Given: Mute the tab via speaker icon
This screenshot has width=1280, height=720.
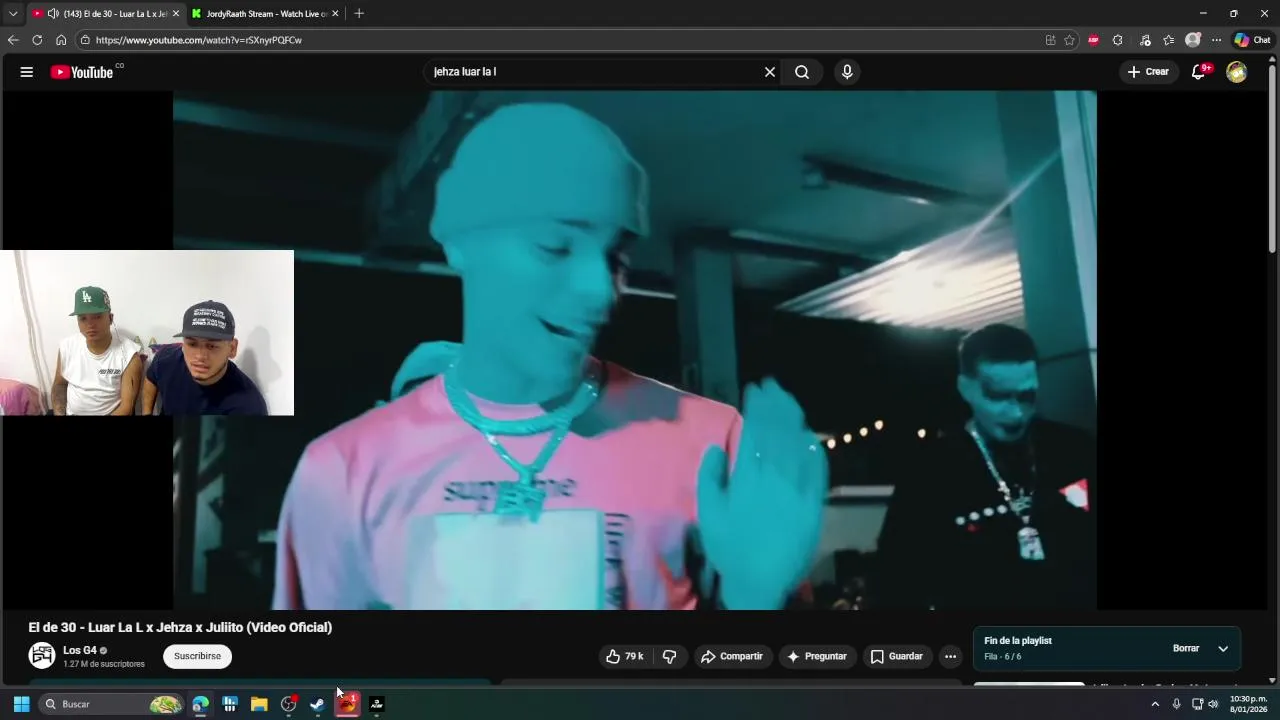Looking at the screenshot, I should (x=53, y=14).
